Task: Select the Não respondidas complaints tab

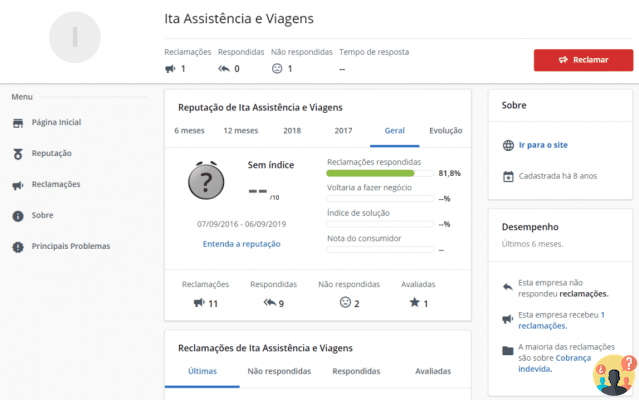Action: click(x=279, y=371)
